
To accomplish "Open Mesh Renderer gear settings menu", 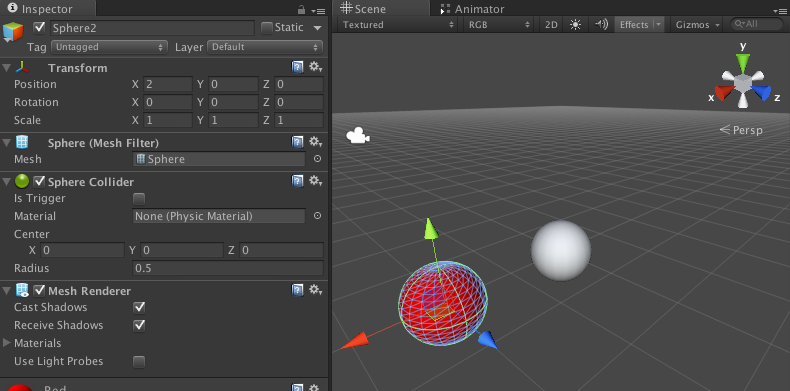I will tap(315, 290).
